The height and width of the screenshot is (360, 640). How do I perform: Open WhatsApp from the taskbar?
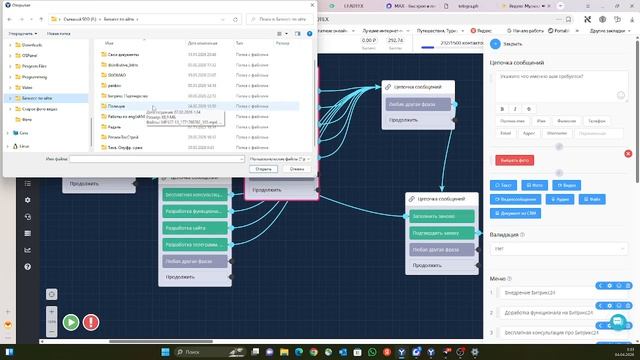(x=372, y=352)
